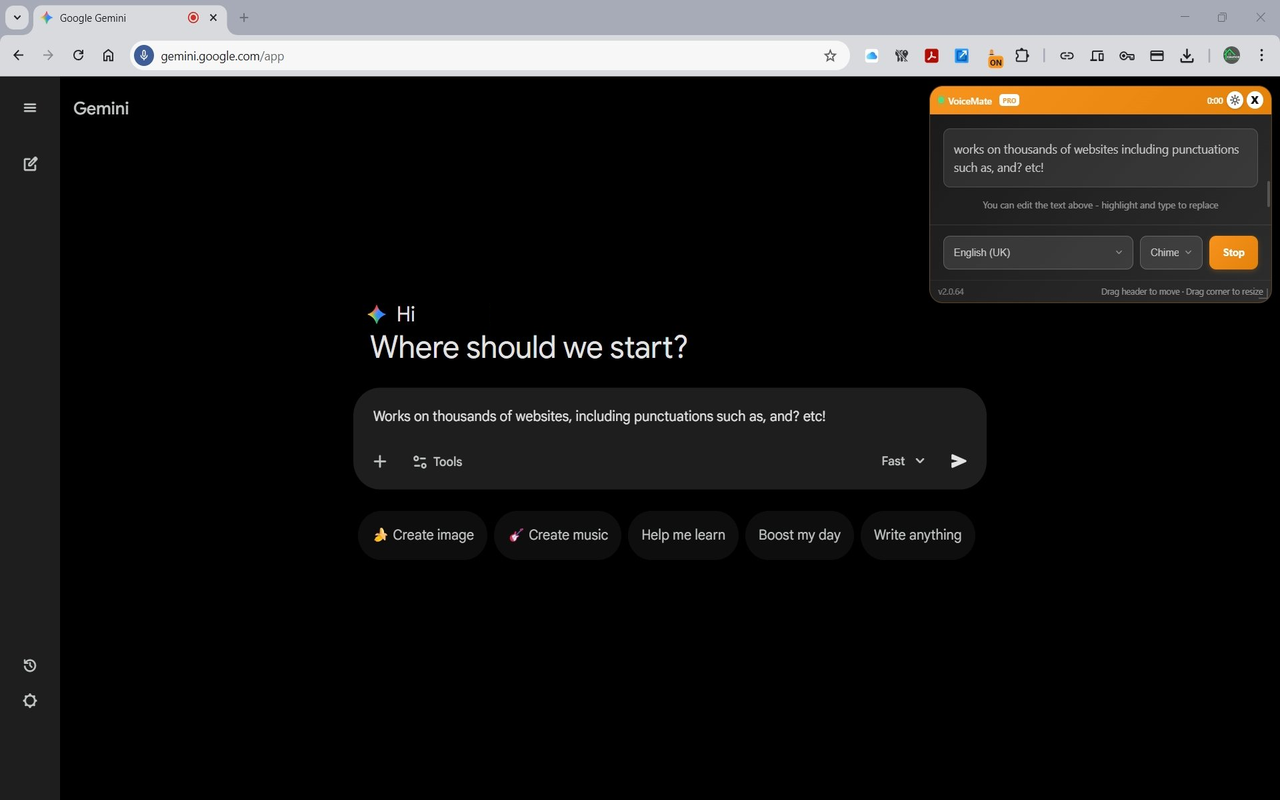Click the VoiceMate 0:00 timer
1280x800 pixels.
(x=1215, y=100)
